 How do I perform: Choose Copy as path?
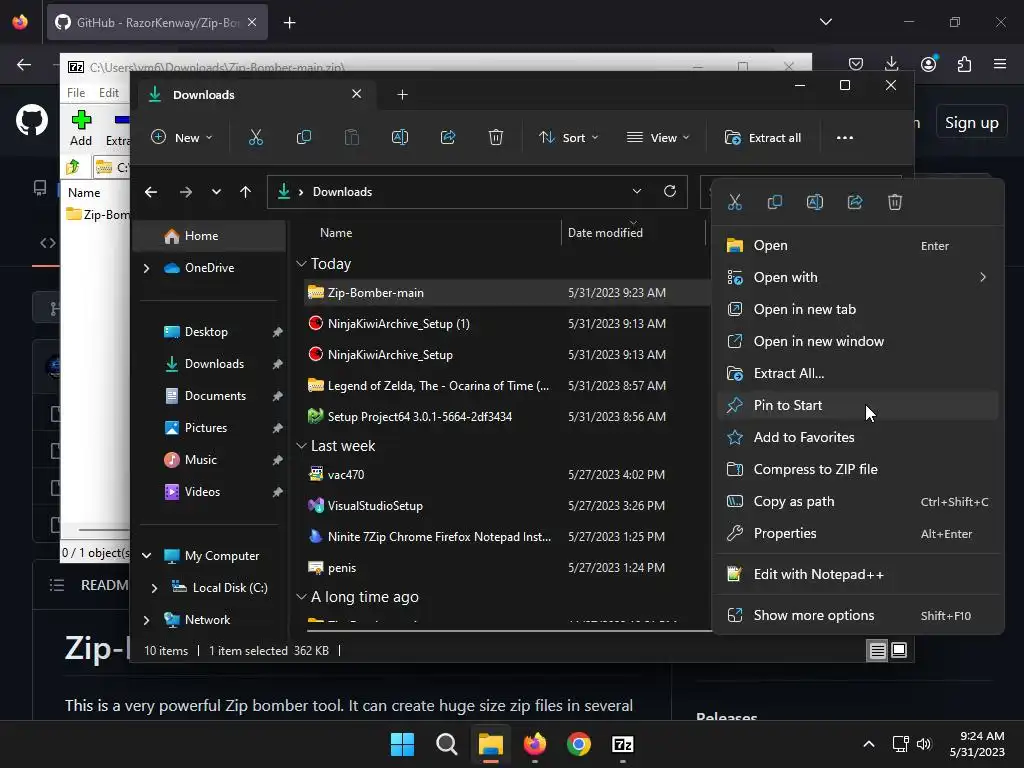point(857,502)
